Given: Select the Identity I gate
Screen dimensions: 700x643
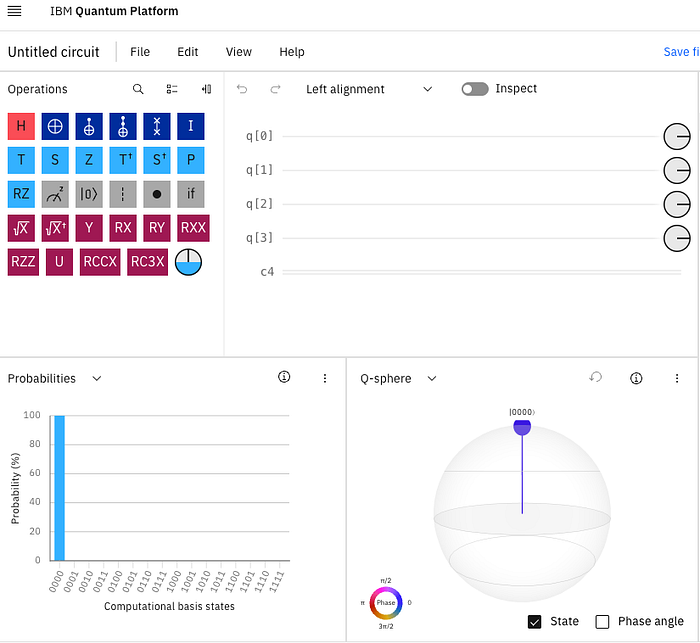Looking at the screenshot, I should tap(191, 126).
